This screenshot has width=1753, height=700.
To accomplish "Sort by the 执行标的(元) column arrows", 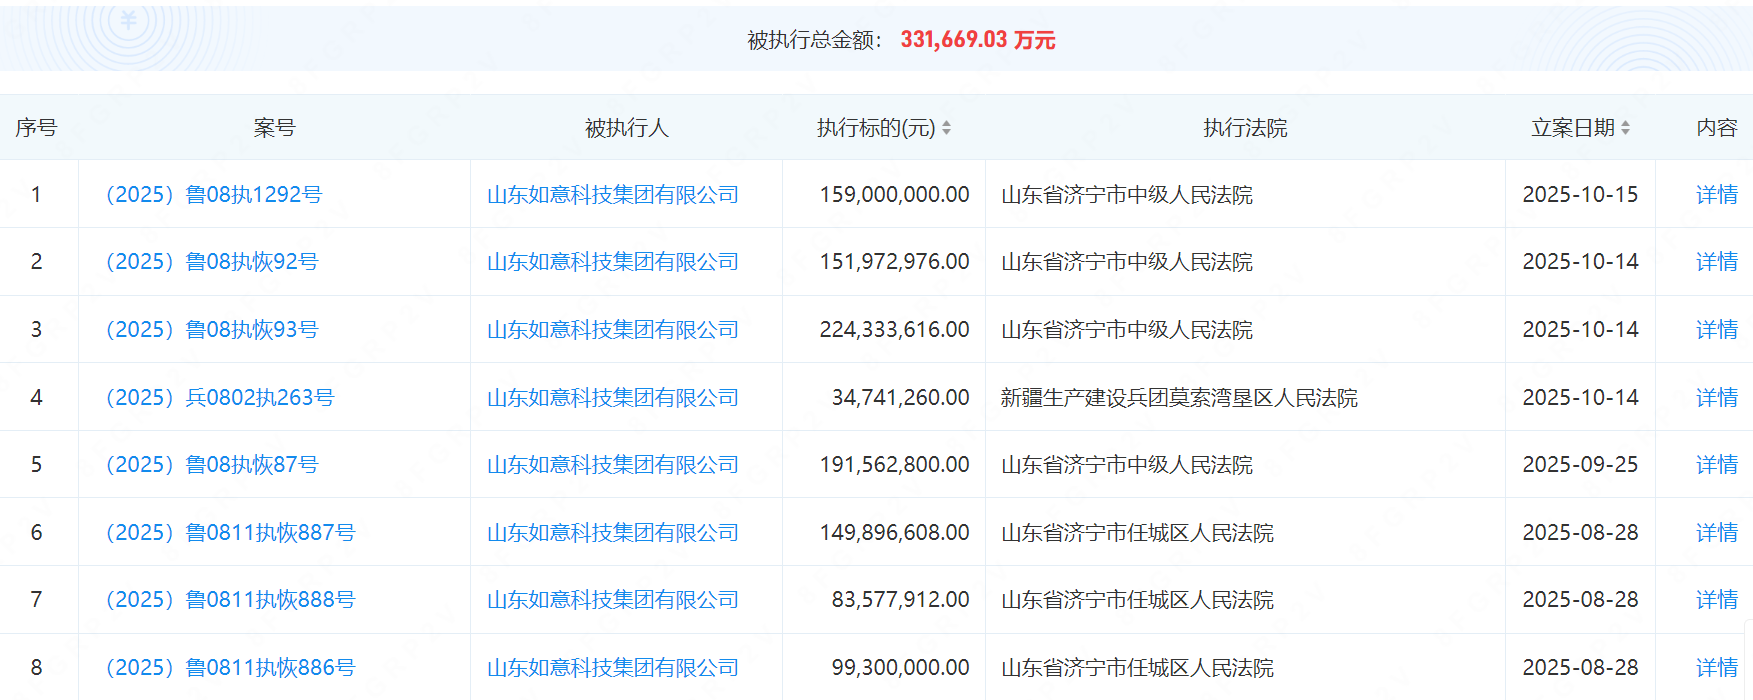I will coord(946,128).
